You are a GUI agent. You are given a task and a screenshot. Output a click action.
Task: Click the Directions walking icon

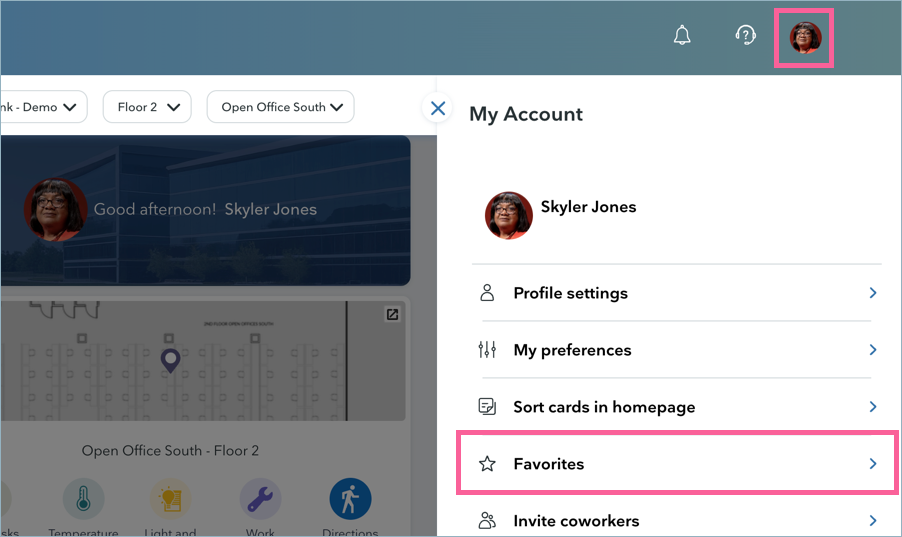click(350, 498)
